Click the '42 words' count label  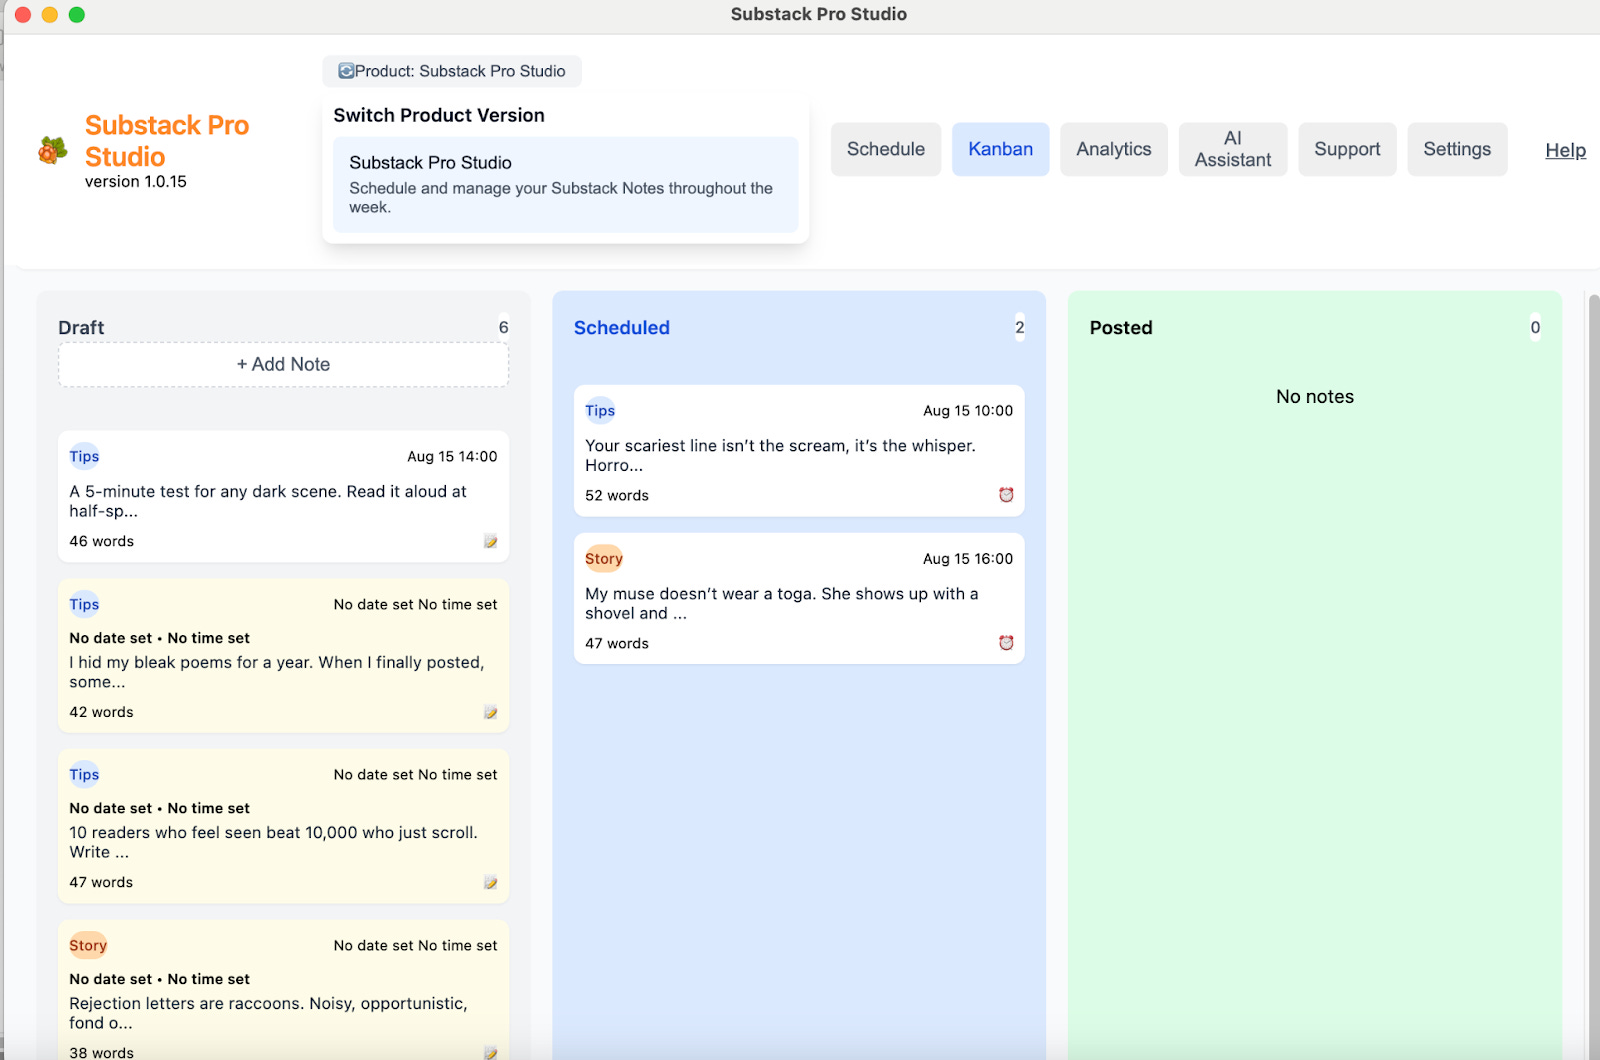point(101,713)
